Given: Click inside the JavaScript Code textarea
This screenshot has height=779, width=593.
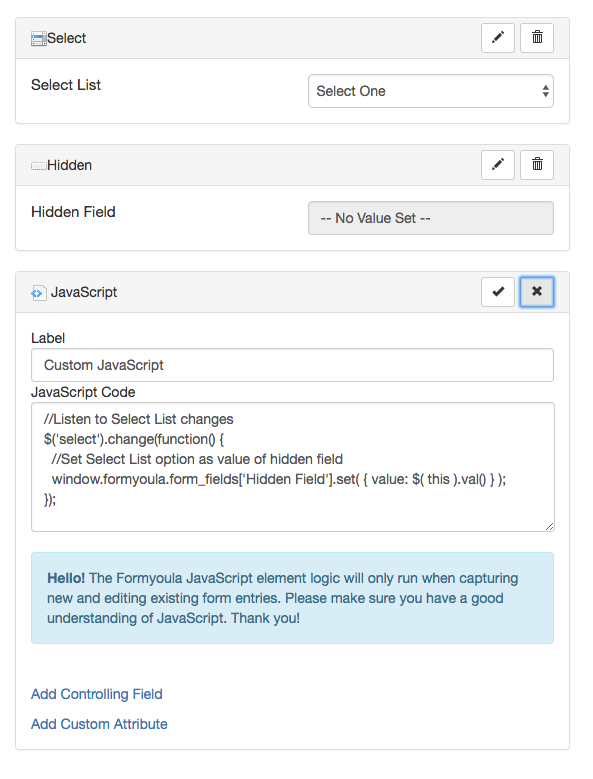Looking at the screenshot, I should click(293, 467).
